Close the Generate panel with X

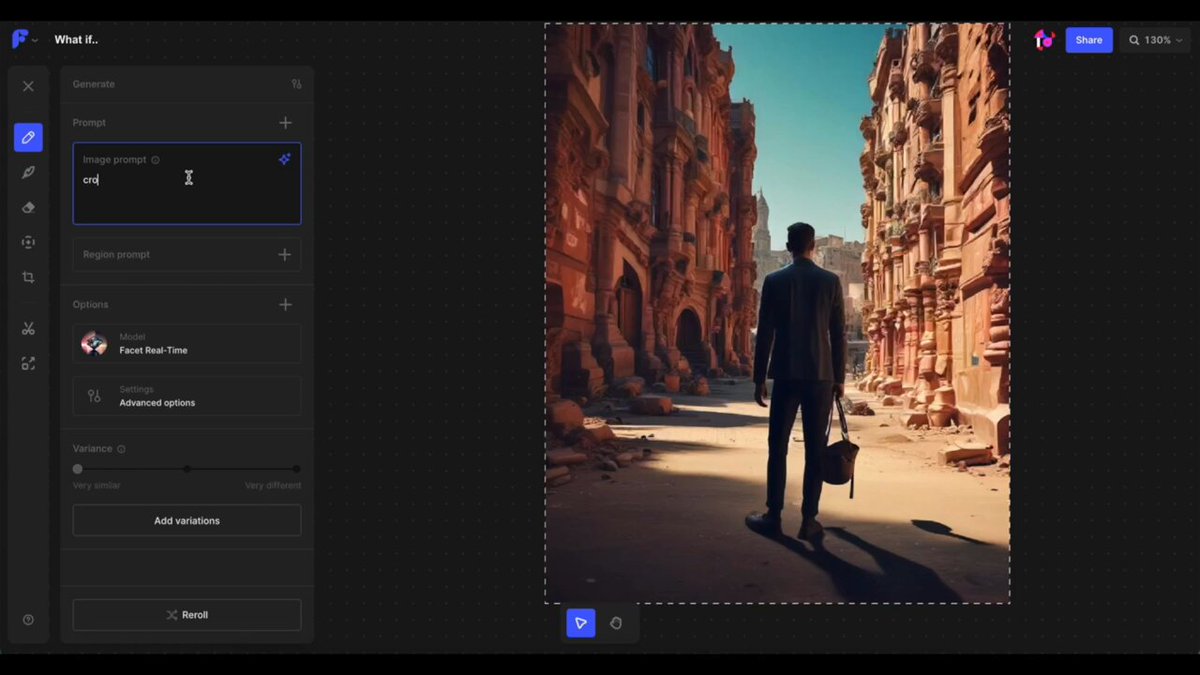coord(28,86)
